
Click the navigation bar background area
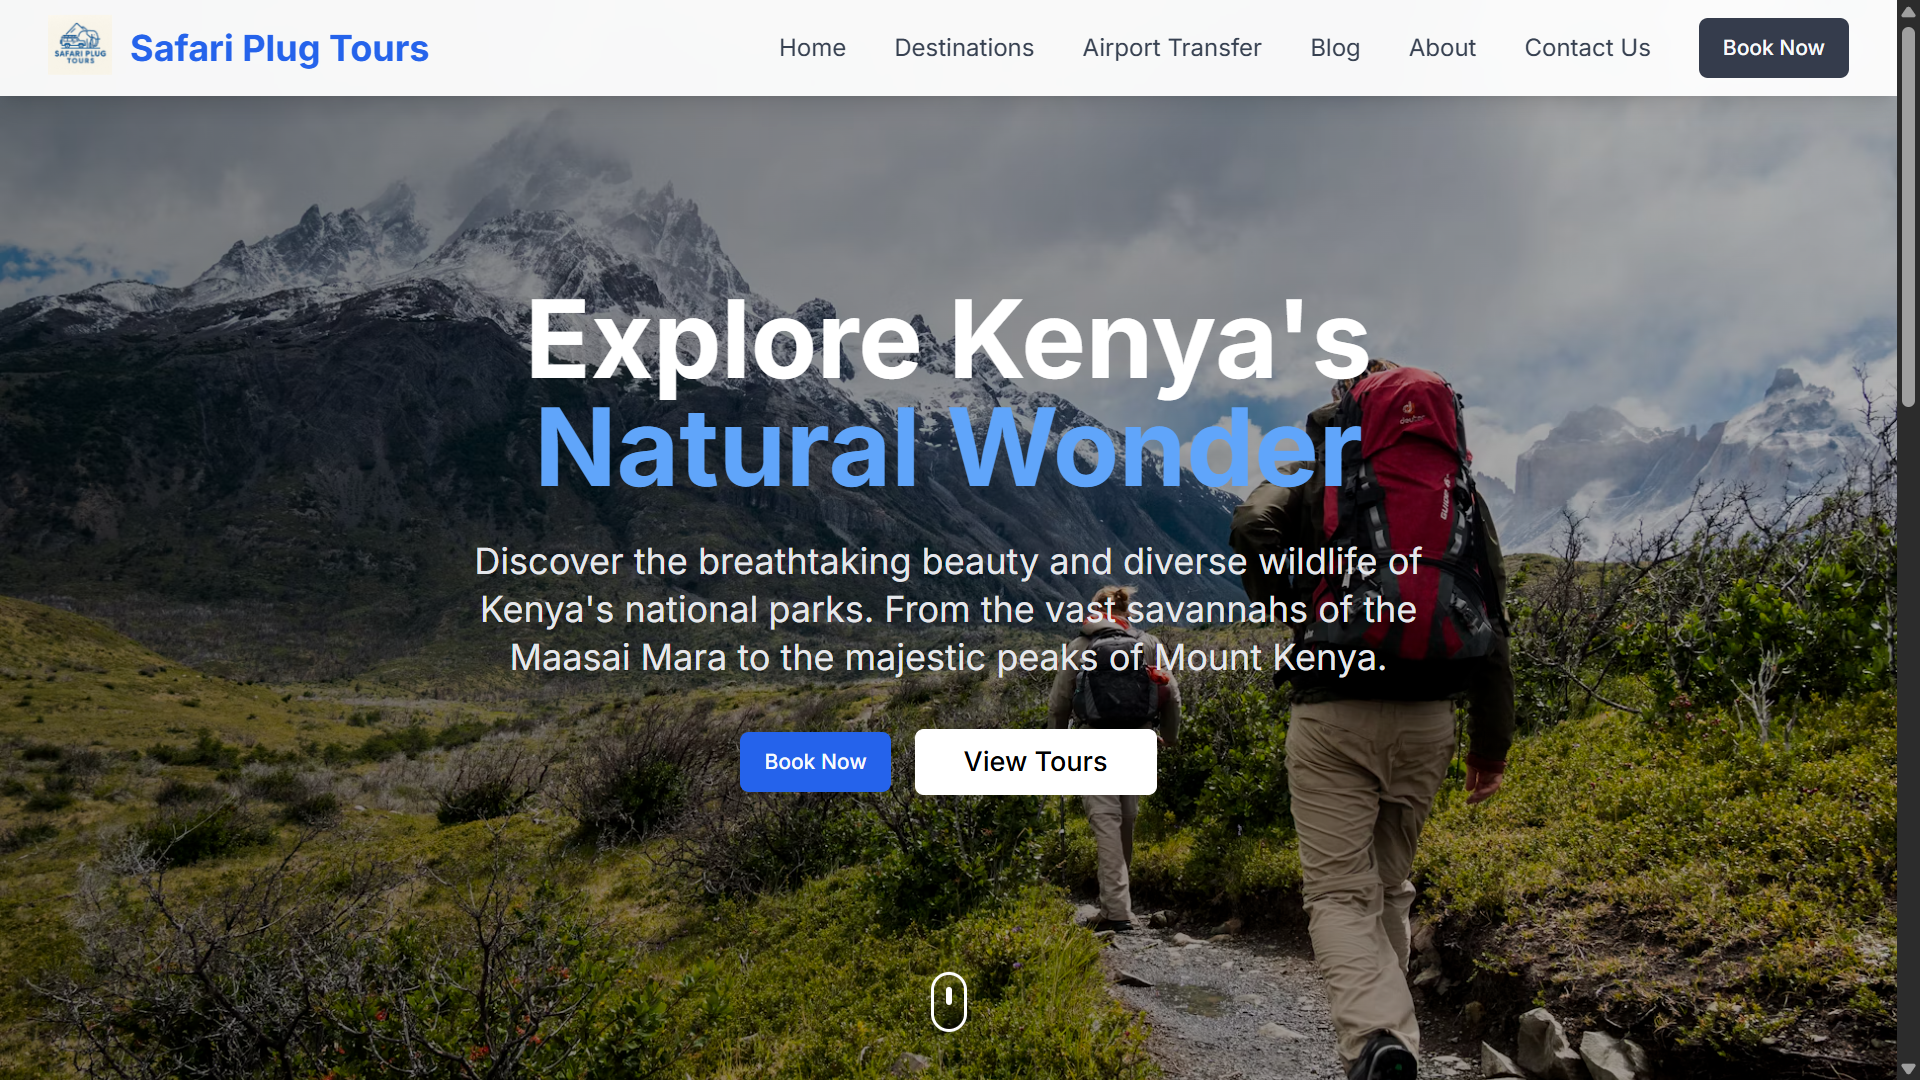click(600, 47)
